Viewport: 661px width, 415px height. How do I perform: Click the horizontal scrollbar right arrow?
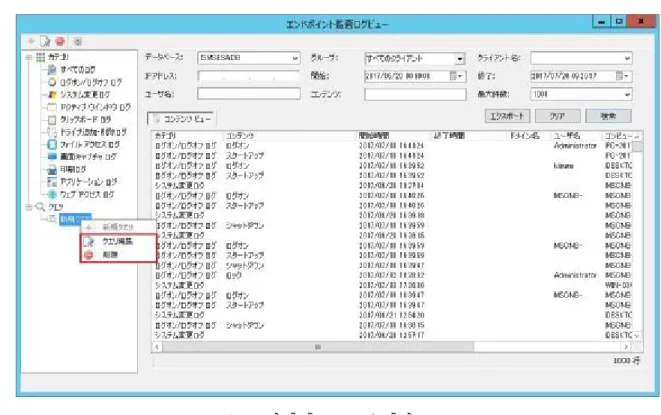[x=626, y=347]
